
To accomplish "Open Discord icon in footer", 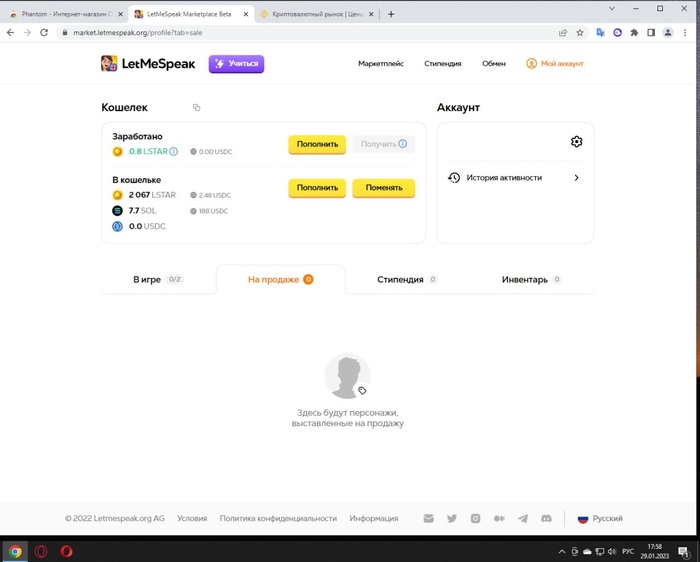I will [x=546, y=518].
